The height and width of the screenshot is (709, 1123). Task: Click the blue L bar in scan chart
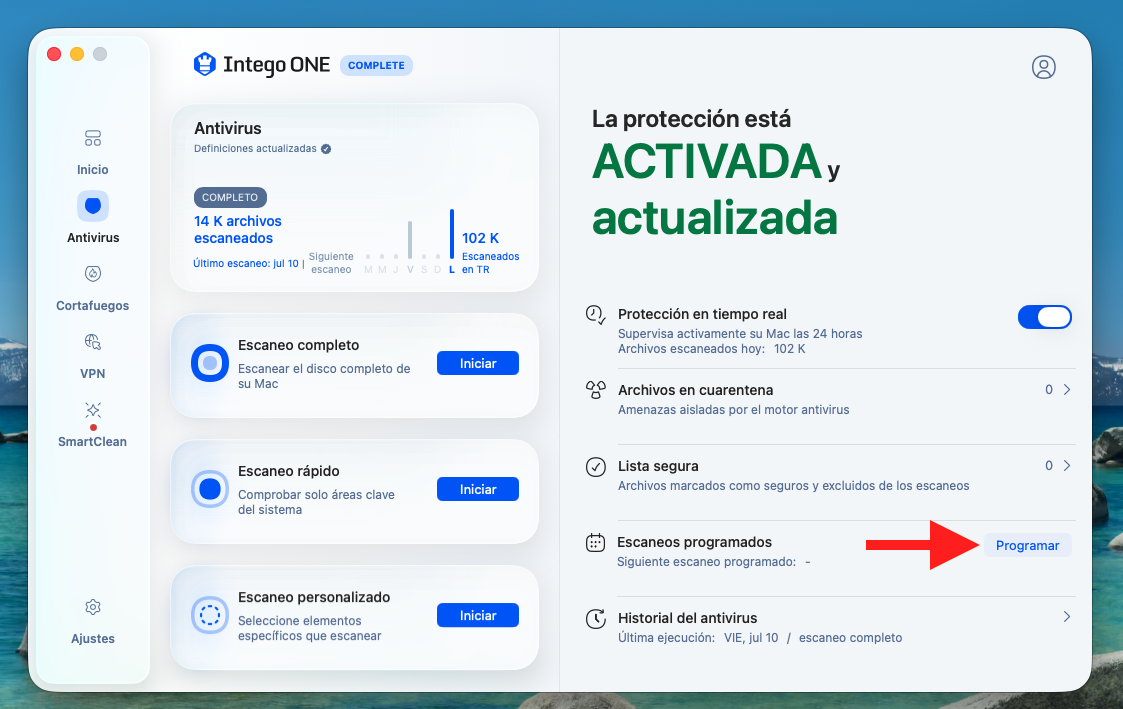click(x=452, y=234)
